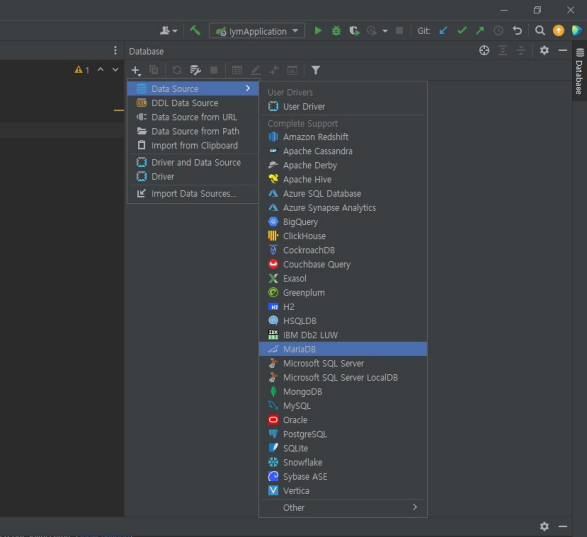Open the Database vertical side tab
This screenshot has height=537, width=587.
coord(579,70)
